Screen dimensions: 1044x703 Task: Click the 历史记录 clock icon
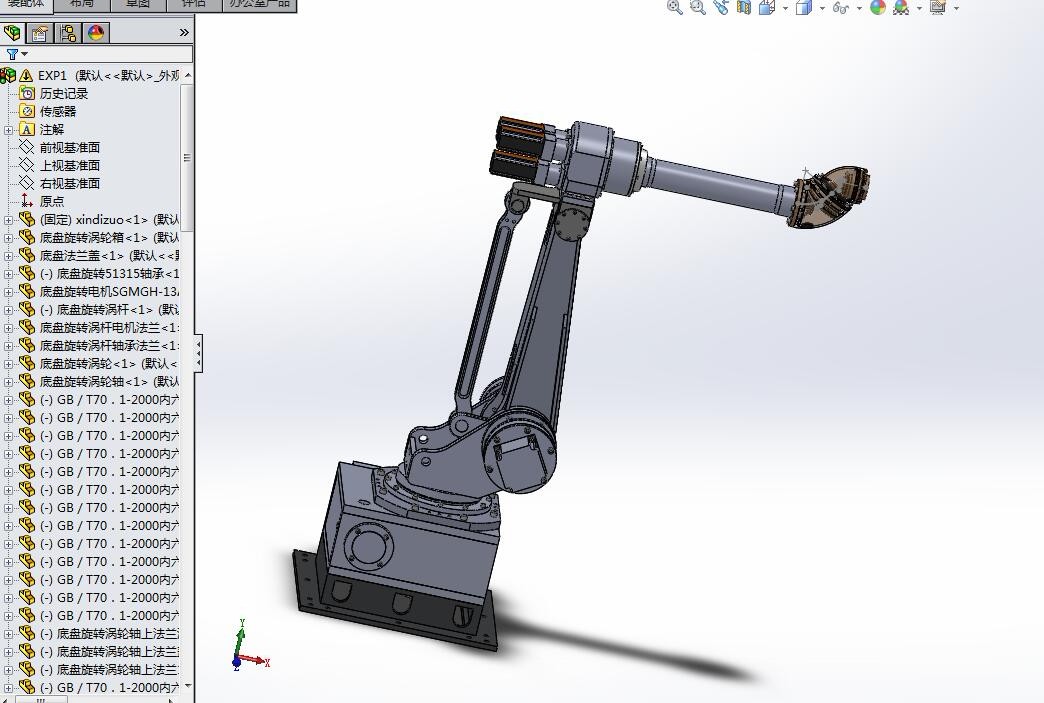27,93
